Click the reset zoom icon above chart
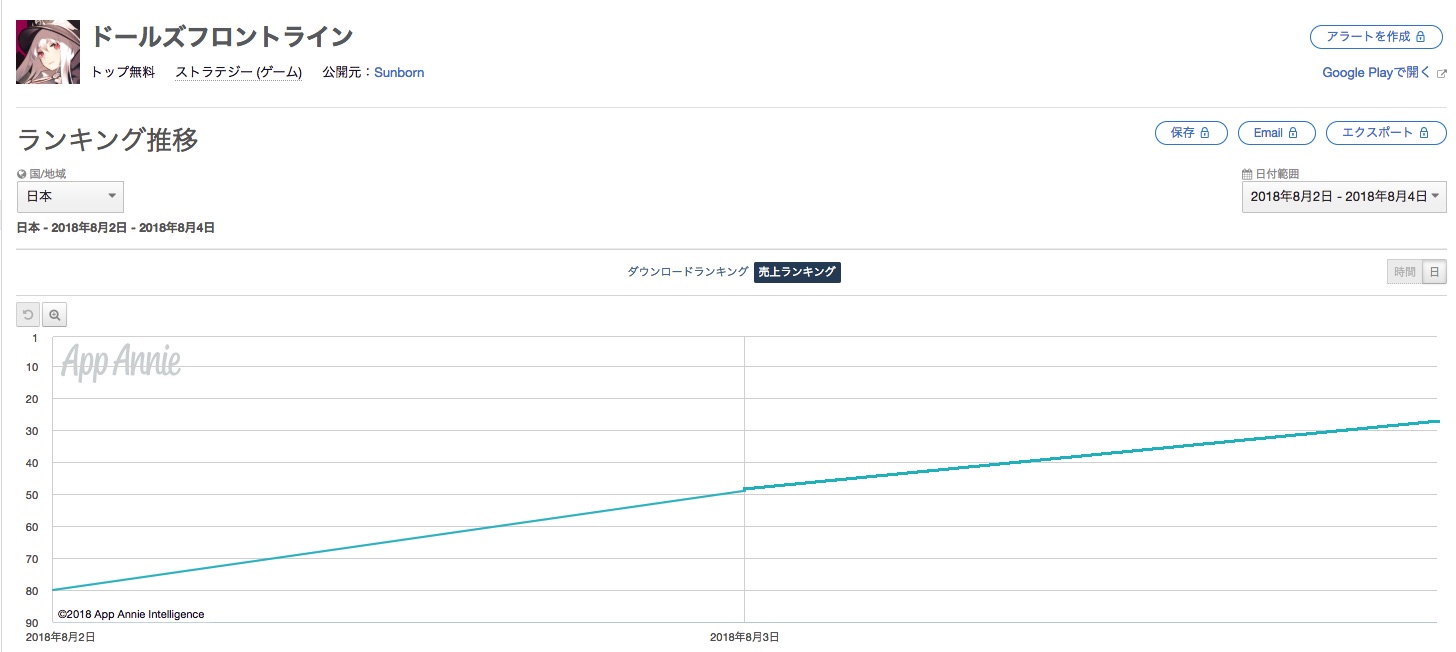This screenshot has height=652, width=1456. (28, 315)
